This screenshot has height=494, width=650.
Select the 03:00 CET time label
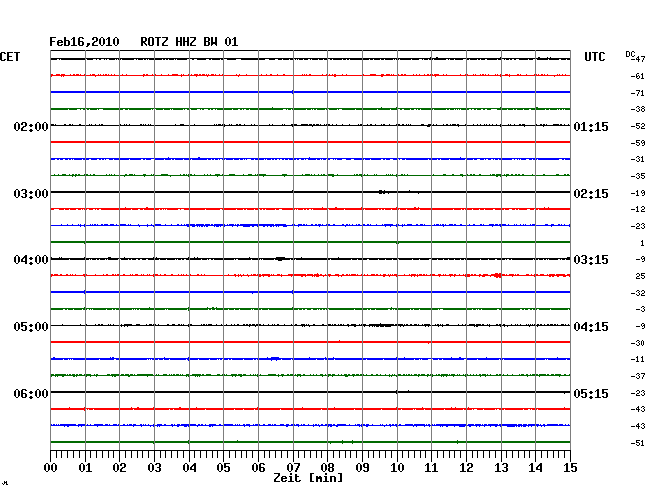coord(31,194)
